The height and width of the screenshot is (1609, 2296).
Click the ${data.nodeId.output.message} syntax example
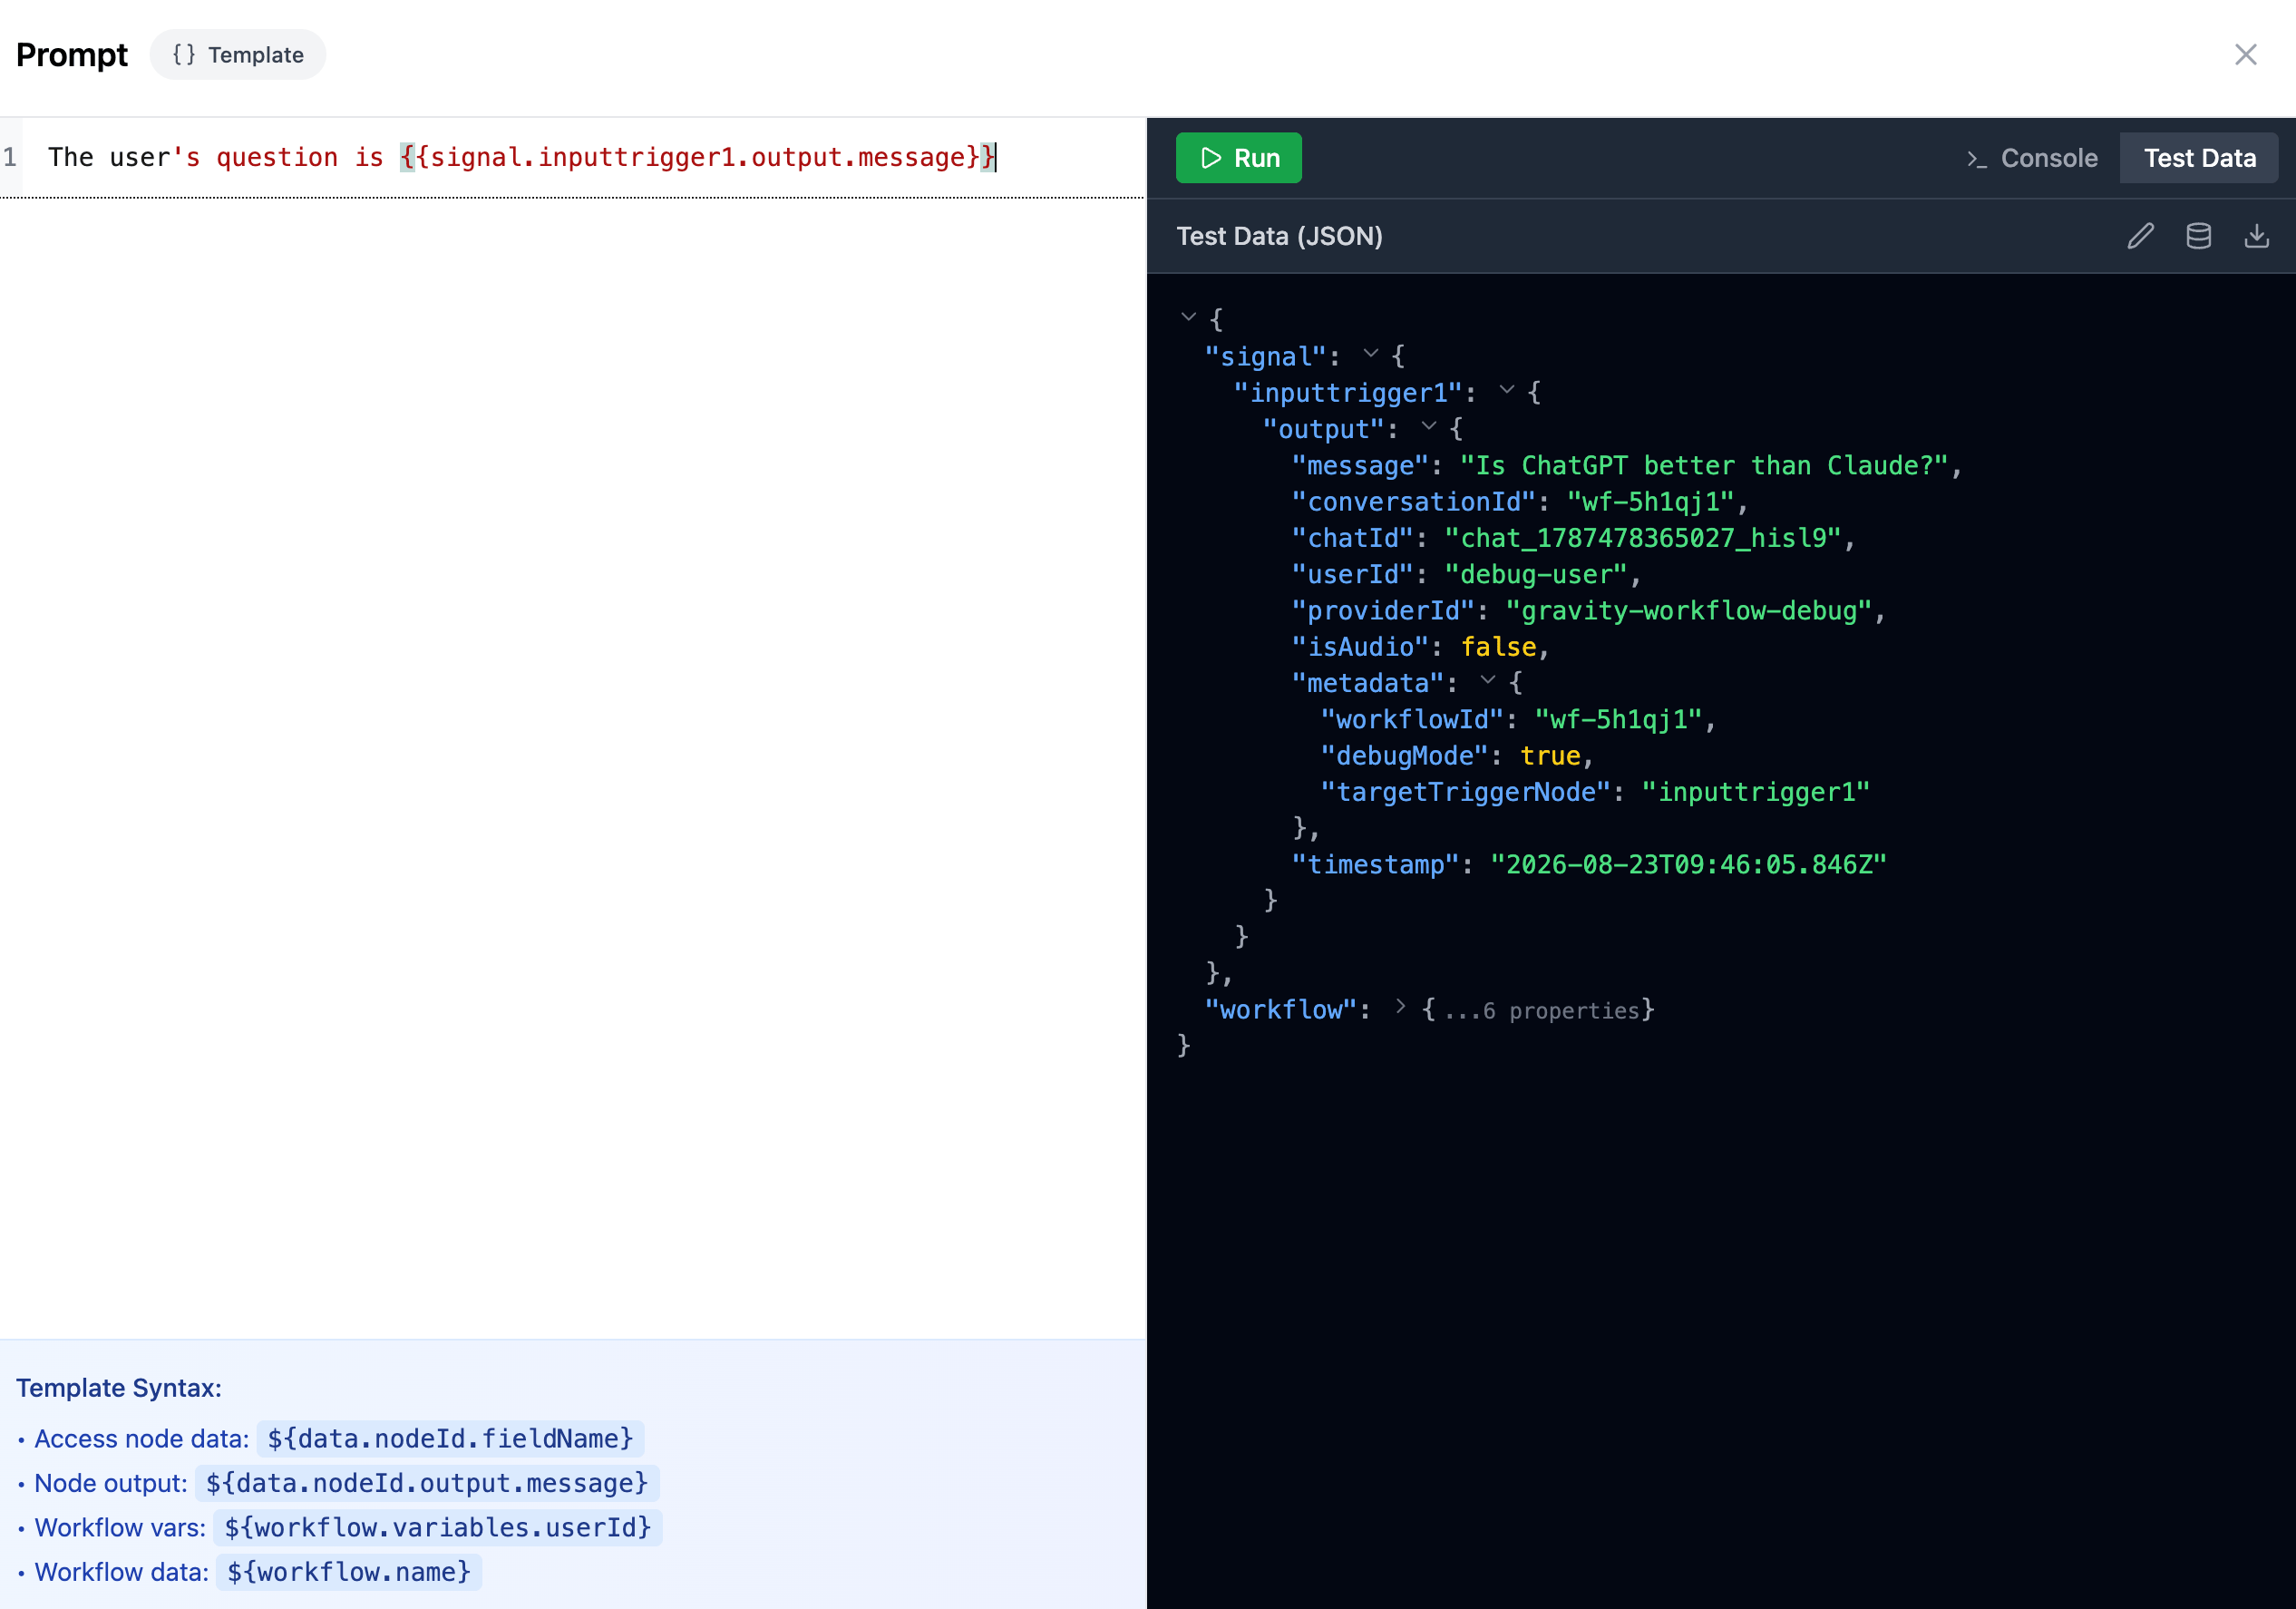tap(427, 1483)
